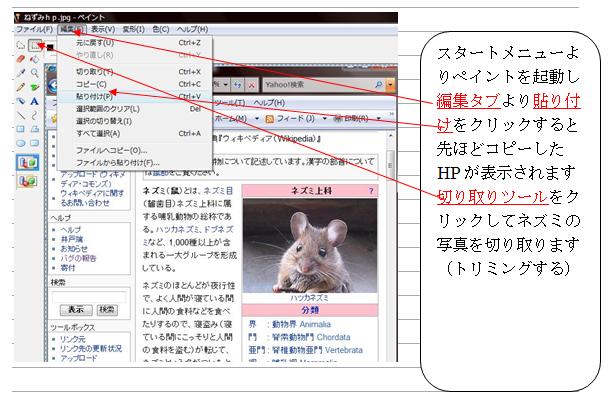Open the 井戸端 link in sidebar

coord(72,239)
